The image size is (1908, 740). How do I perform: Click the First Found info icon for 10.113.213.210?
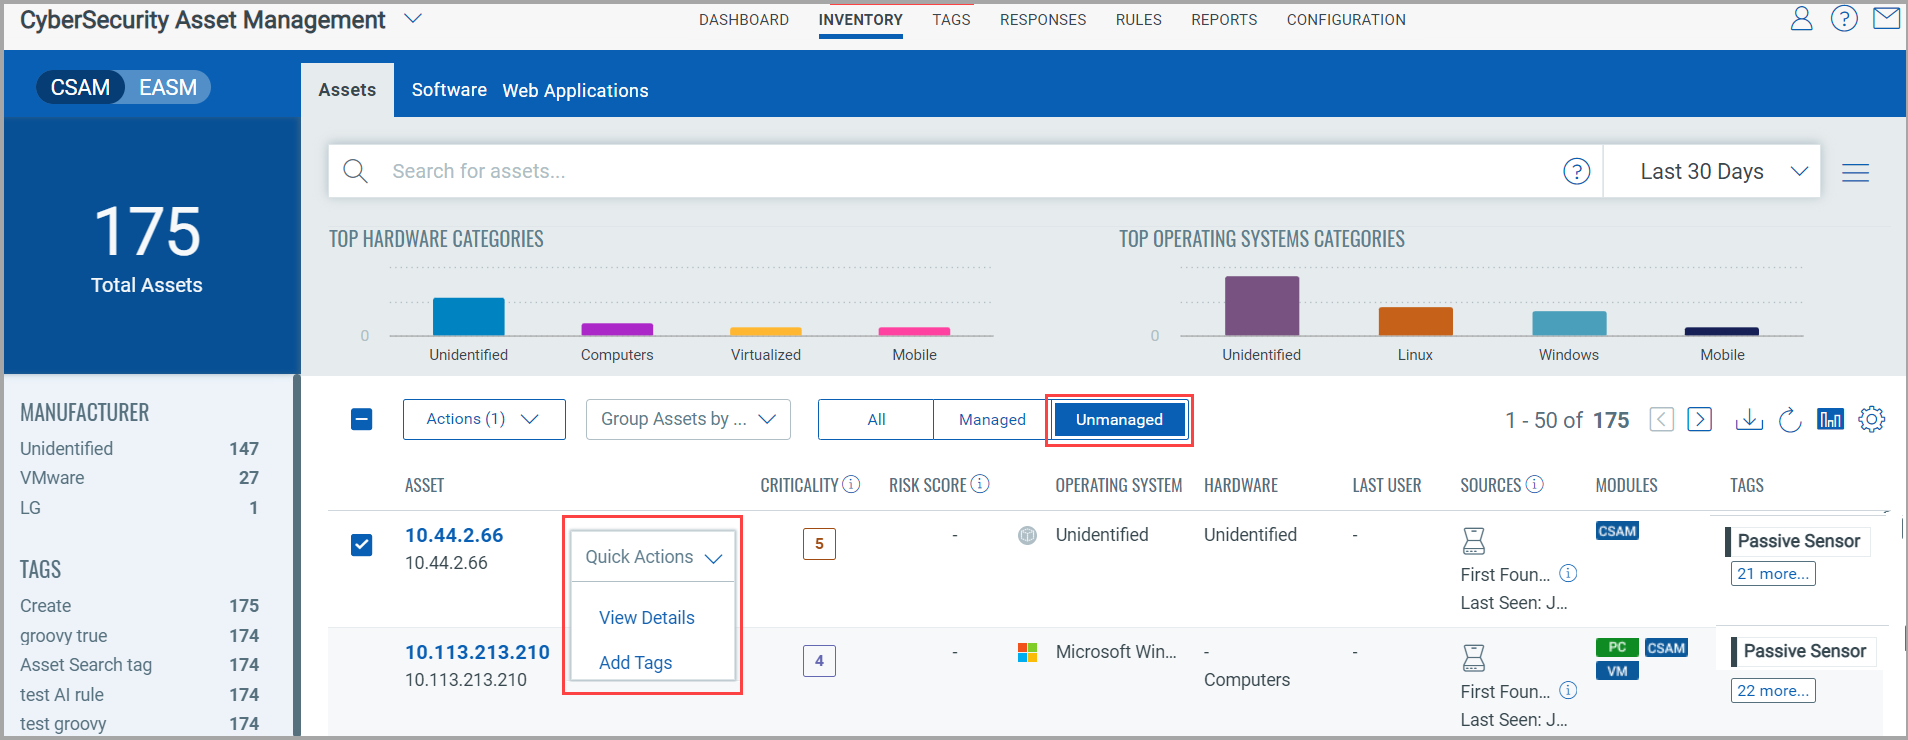pyautogui.click(x=1568, y=690)
